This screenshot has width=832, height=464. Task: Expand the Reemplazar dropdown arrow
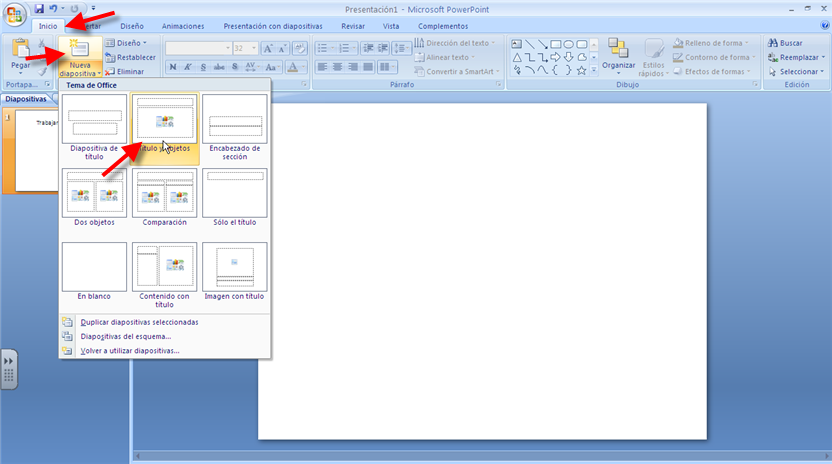[x=824, y=58]
